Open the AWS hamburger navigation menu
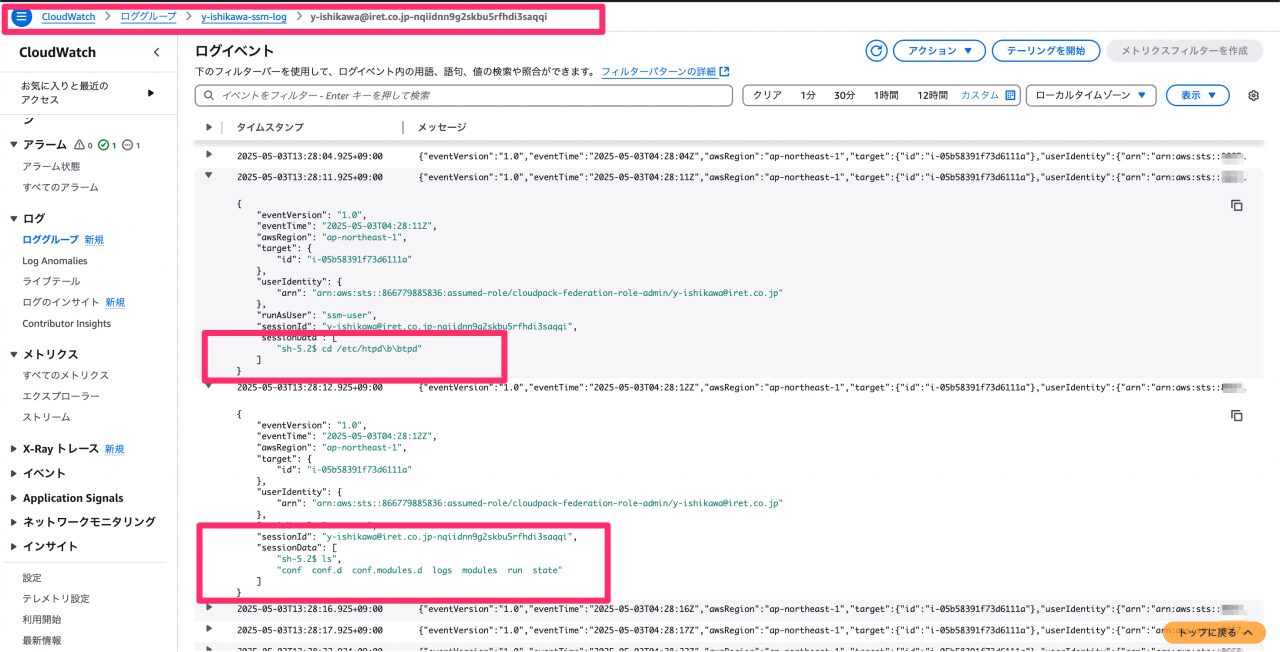The width and height of the screenshot is (1280, 652). pyautogui.click(x=21, y=17)
